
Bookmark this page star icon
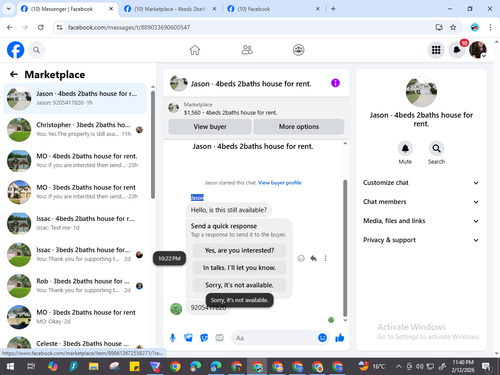(453, 27)
